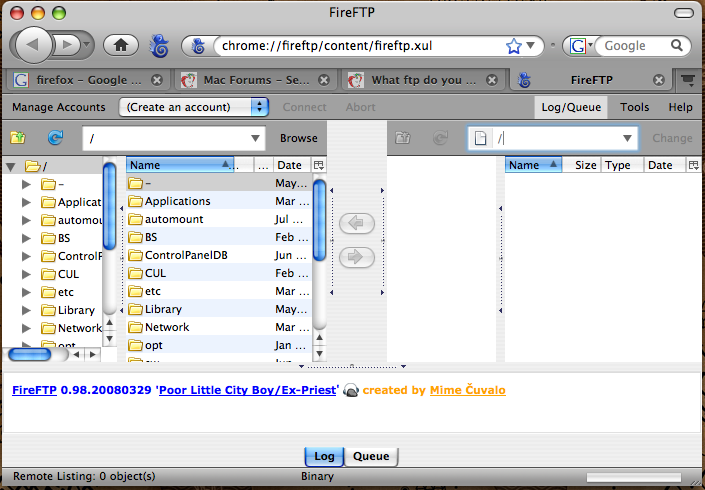Open the URL history dropdown arrow

(x=531, y=45)
